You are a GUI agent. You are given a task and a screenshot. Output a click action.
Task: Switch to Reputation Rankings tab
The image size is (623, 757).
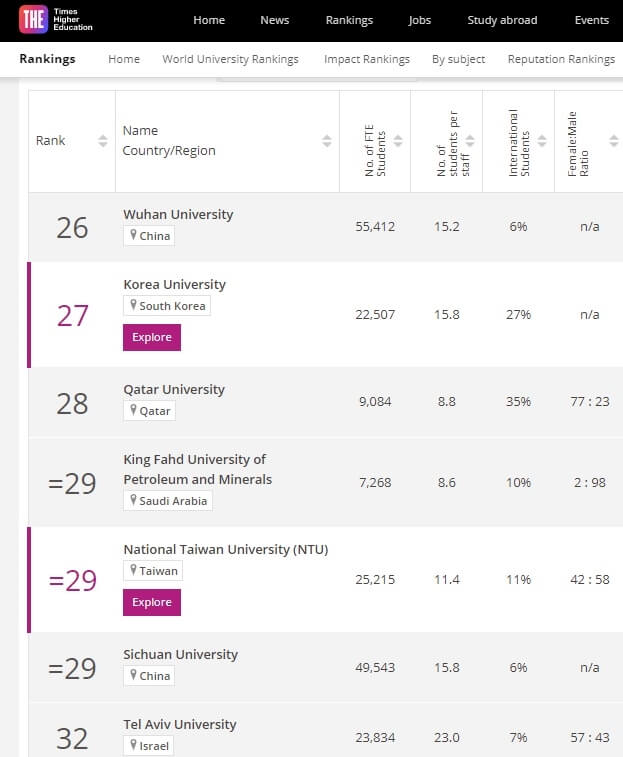click(561, 59)
